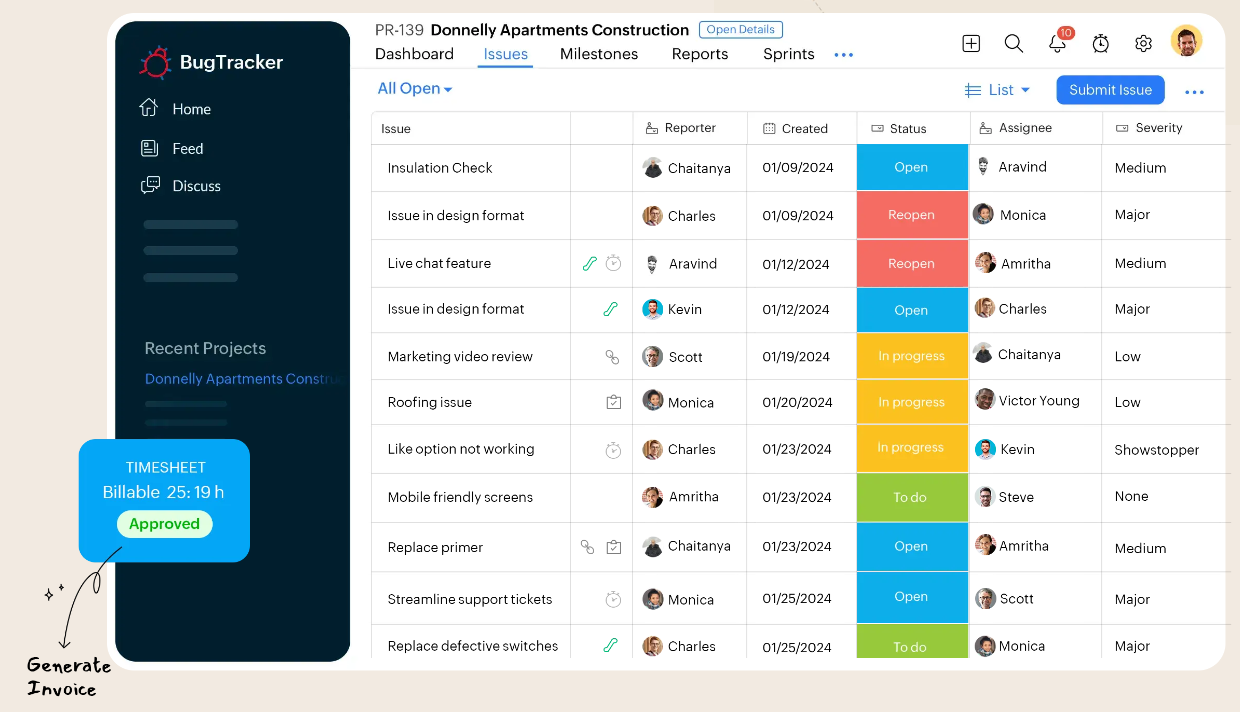Open the global search
The image size is (1240, 712).
1013,44
